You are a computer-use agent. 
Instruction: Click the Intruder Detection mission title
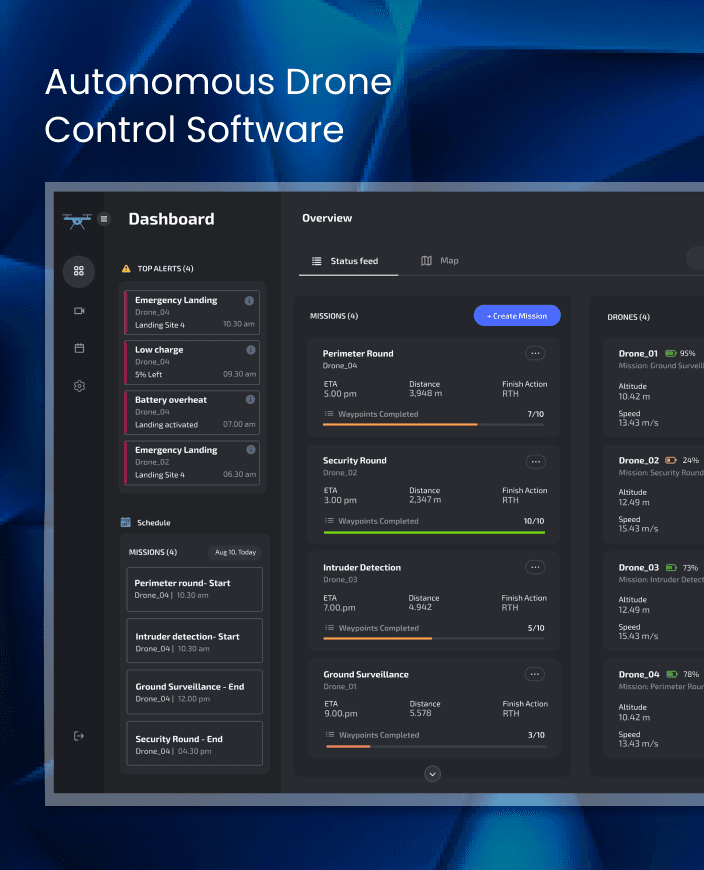tap(362, 568)
